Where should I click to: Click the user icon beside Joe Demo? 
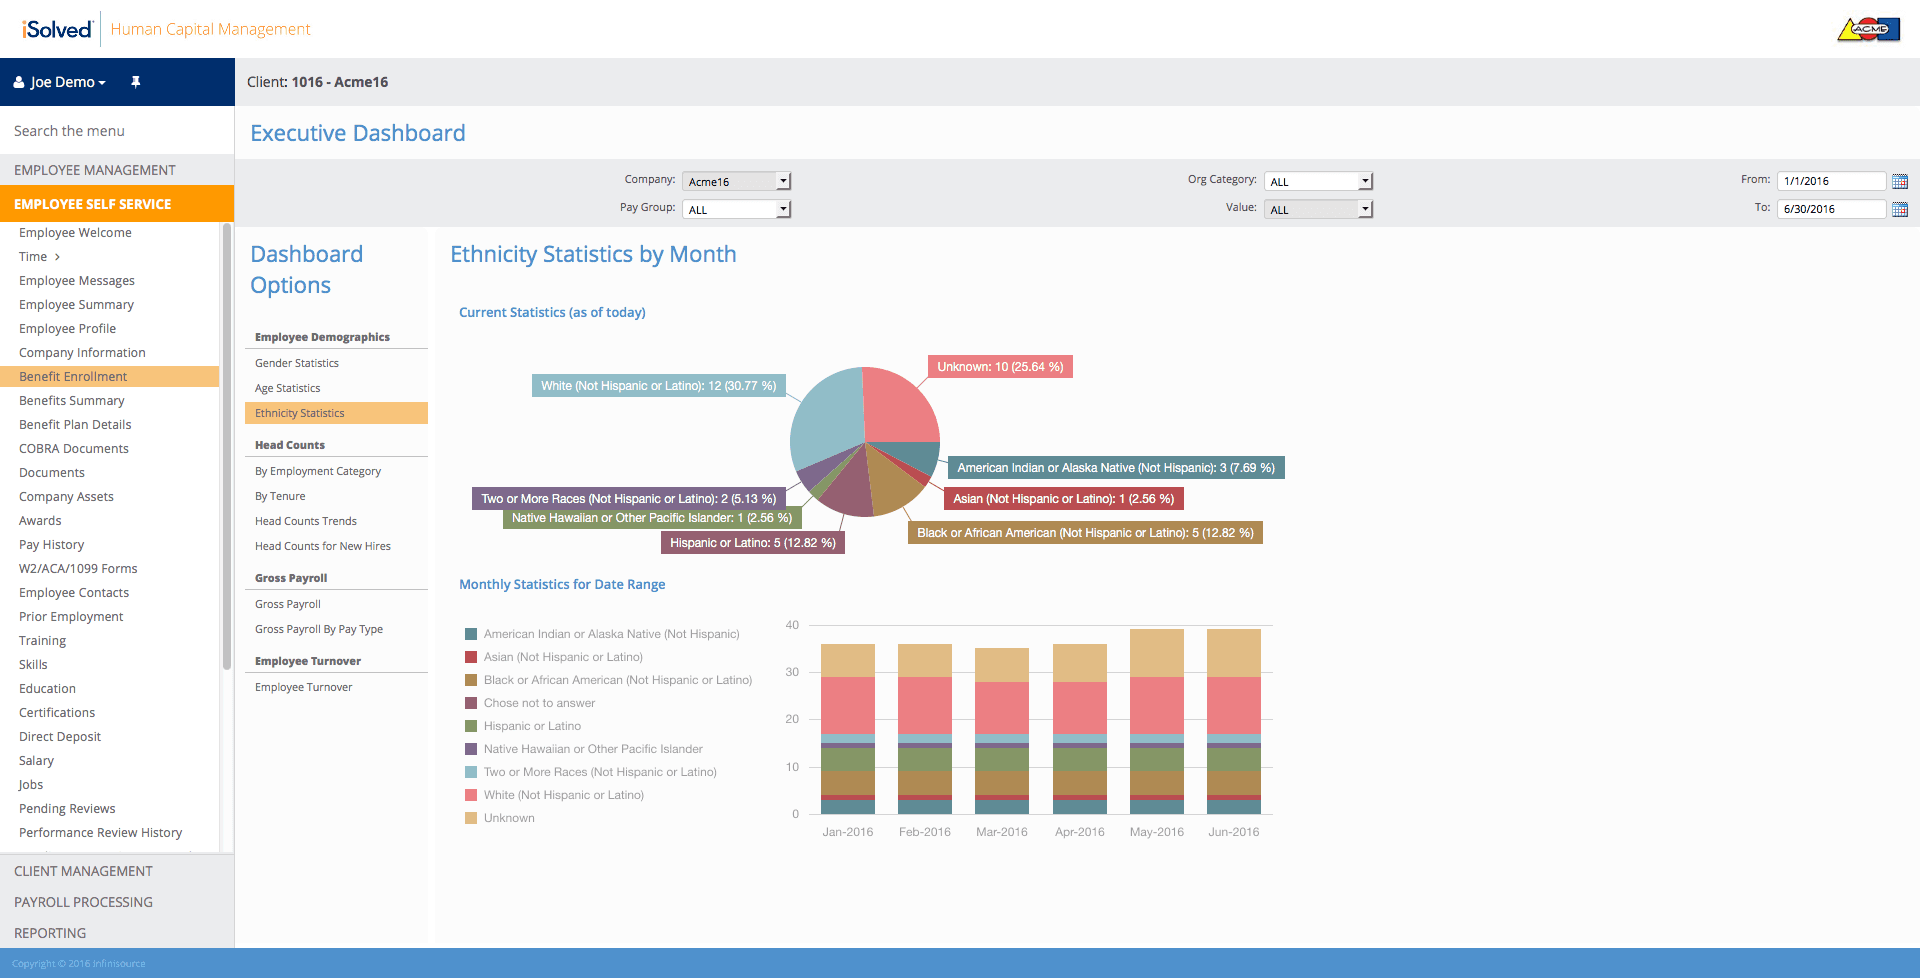(19, 82)
